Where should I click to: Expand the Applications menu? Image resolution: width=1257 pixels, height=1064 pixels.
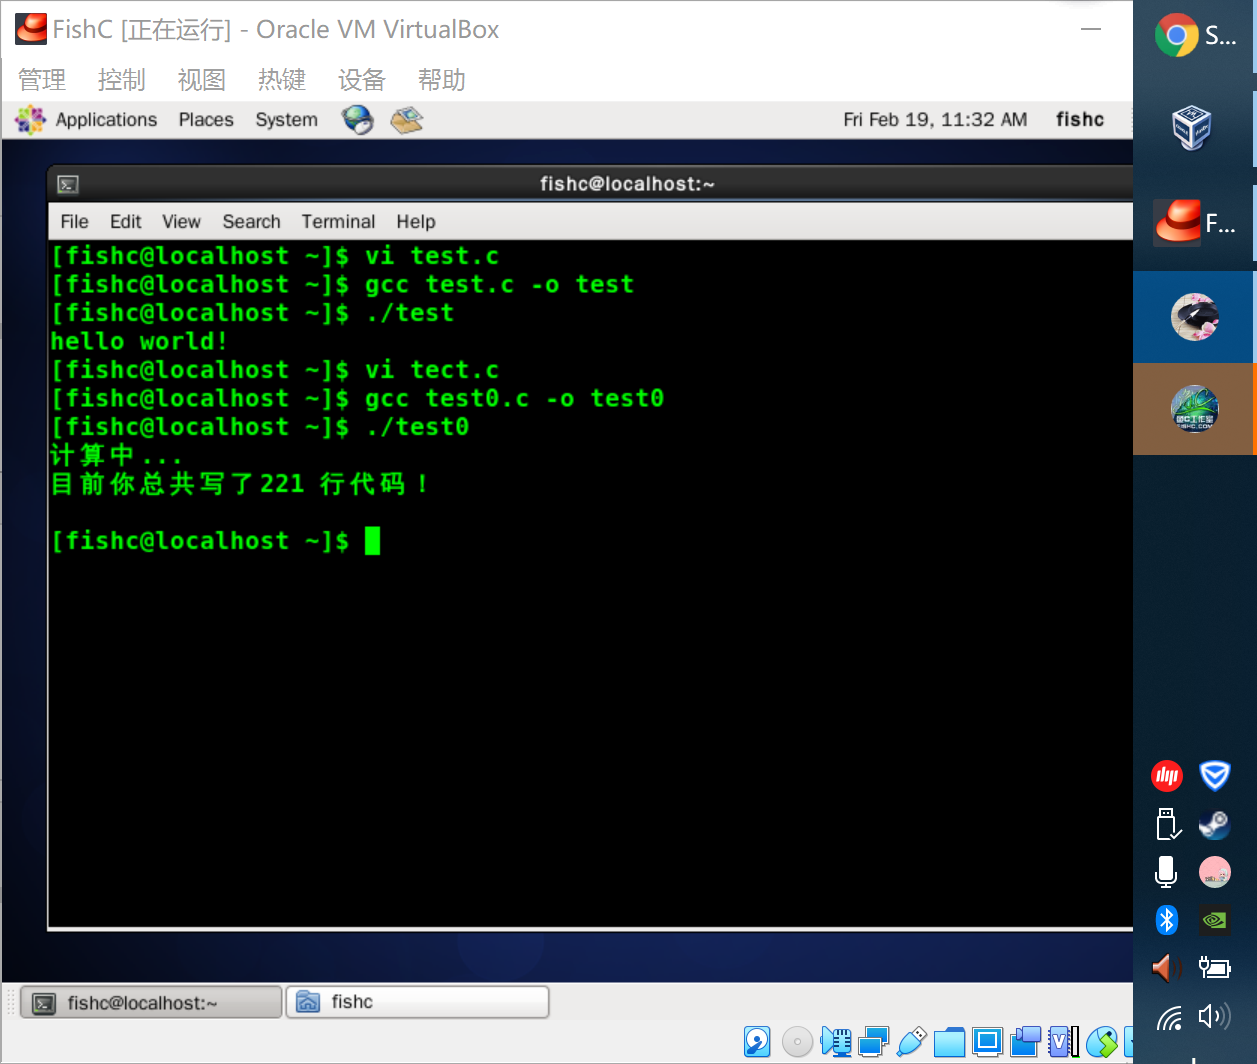(x=106, y=120)
